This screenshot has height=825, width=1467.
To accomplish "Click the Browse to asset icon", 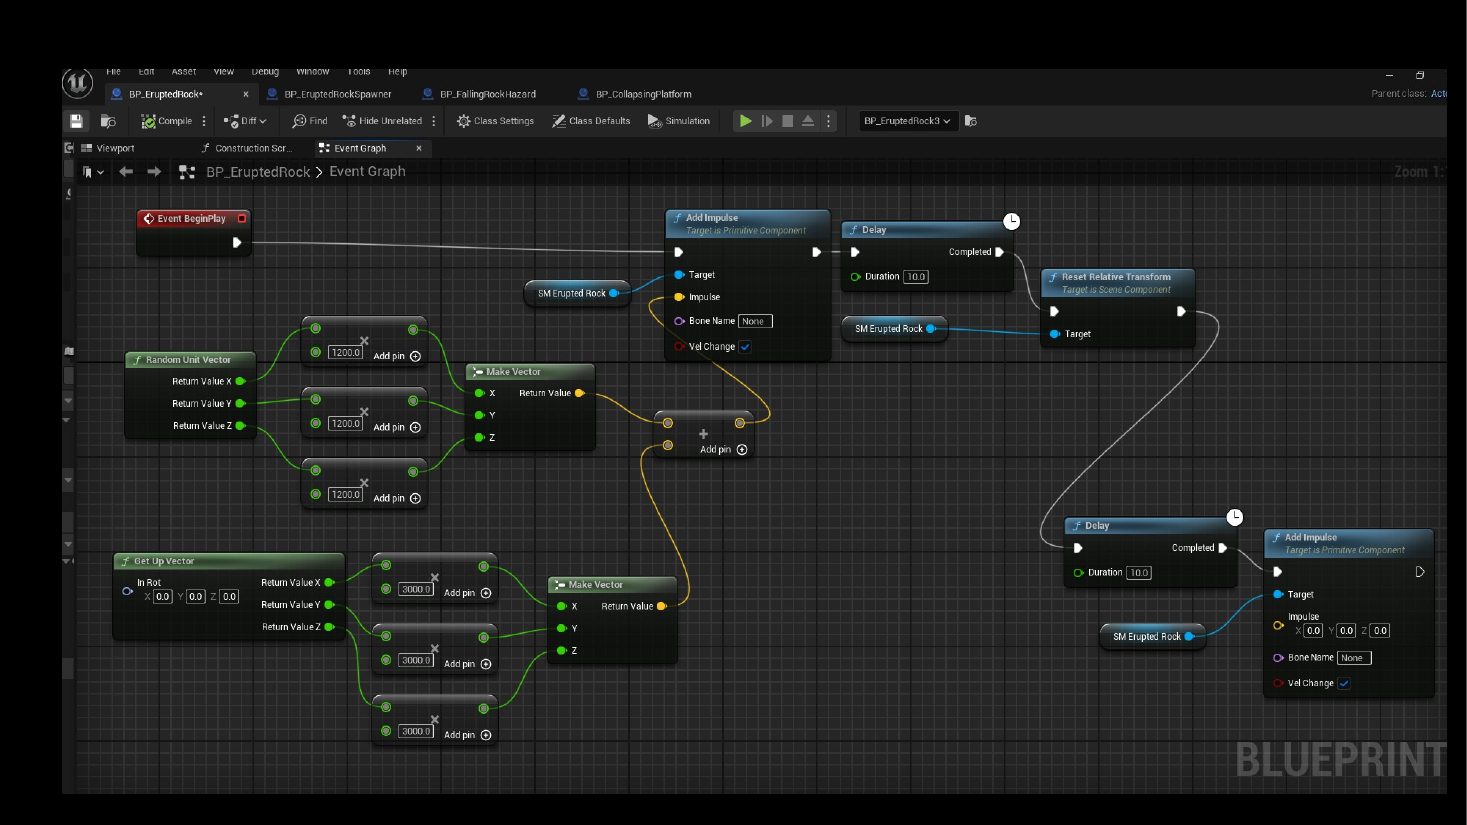I will coord(108,121).
